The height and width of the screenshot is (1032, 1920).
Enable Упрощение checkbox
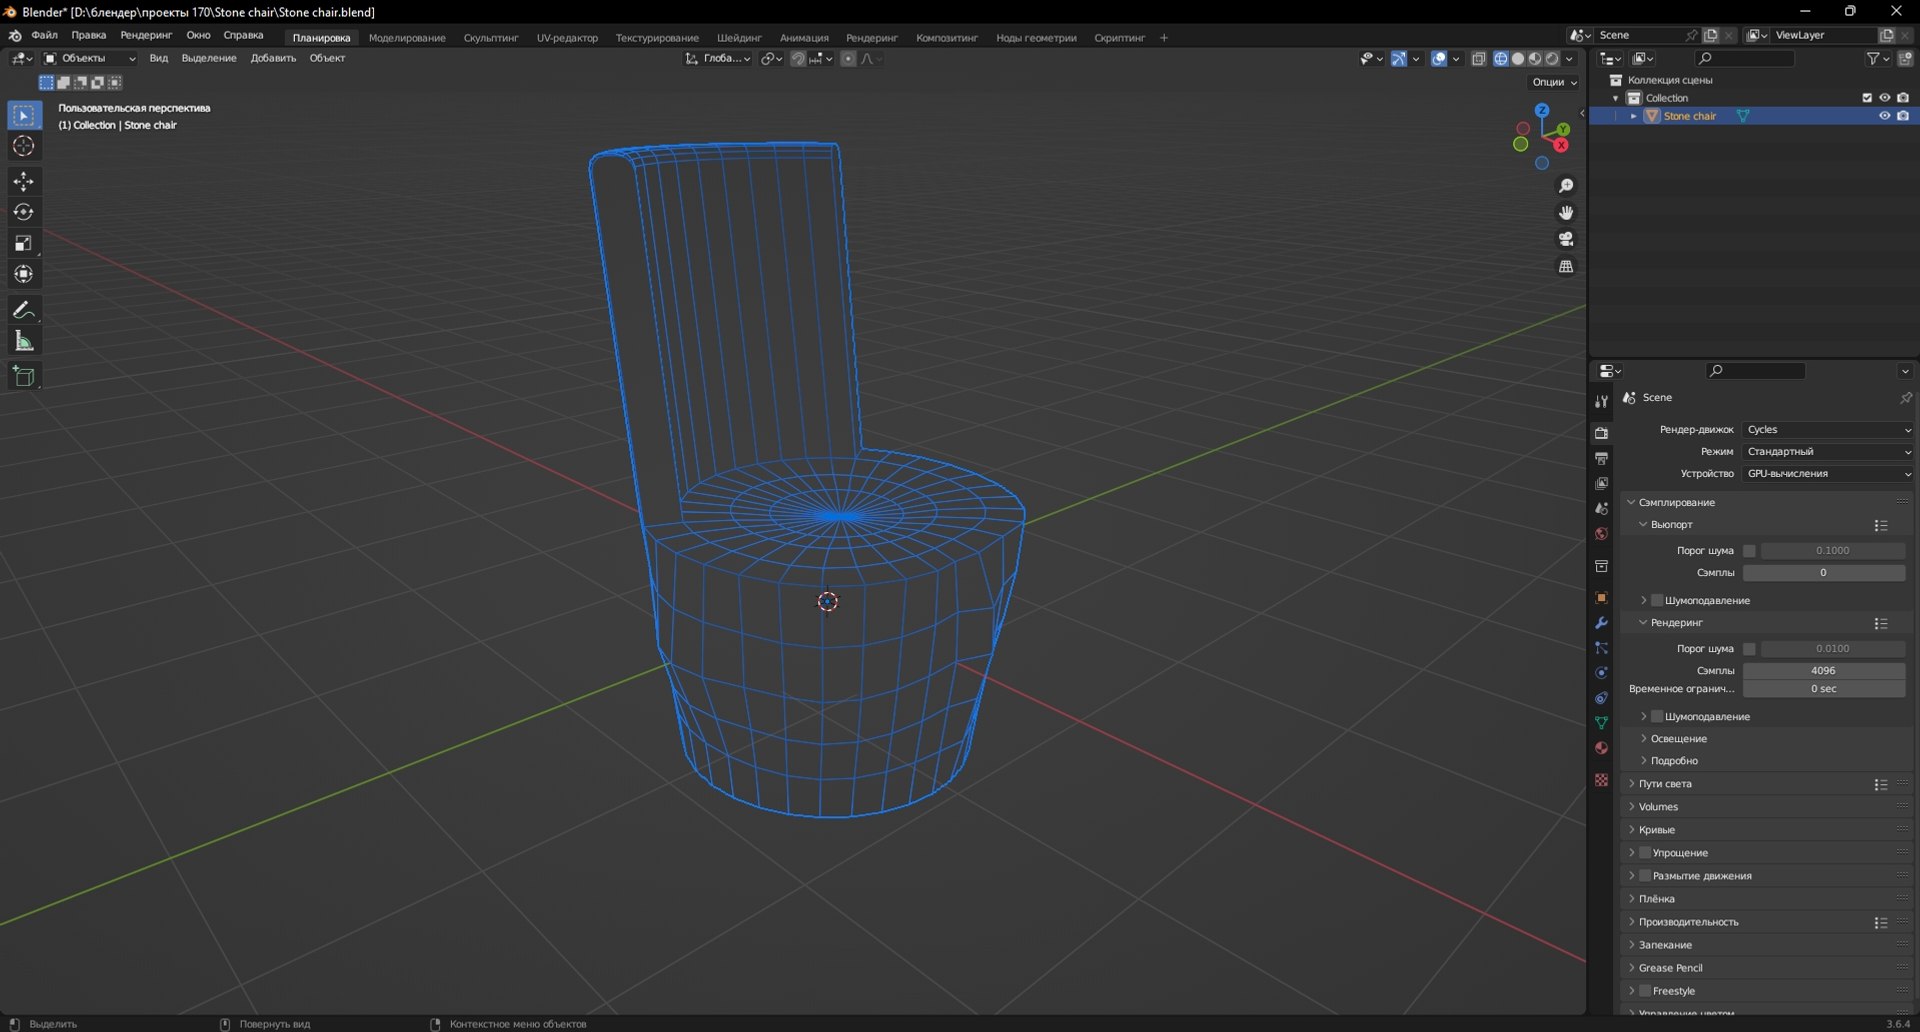(1645, 853)
